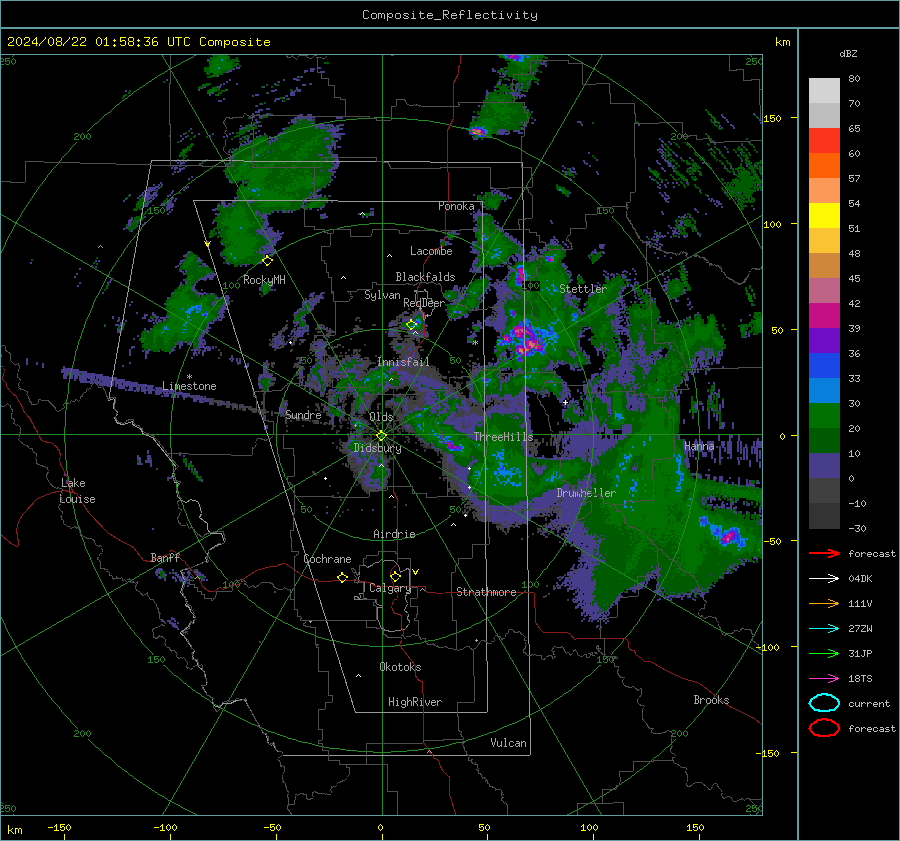Select the Banff label on map
This screenshot has width=900, height=841.
tap(165, 557)
